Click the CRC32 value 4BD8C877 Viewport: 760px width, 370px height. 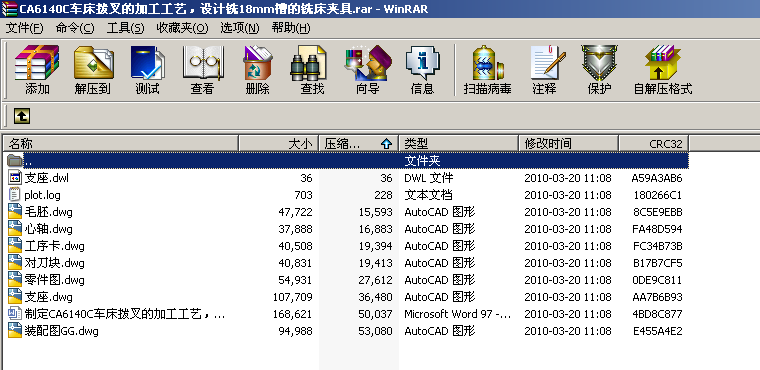(657, 314)
